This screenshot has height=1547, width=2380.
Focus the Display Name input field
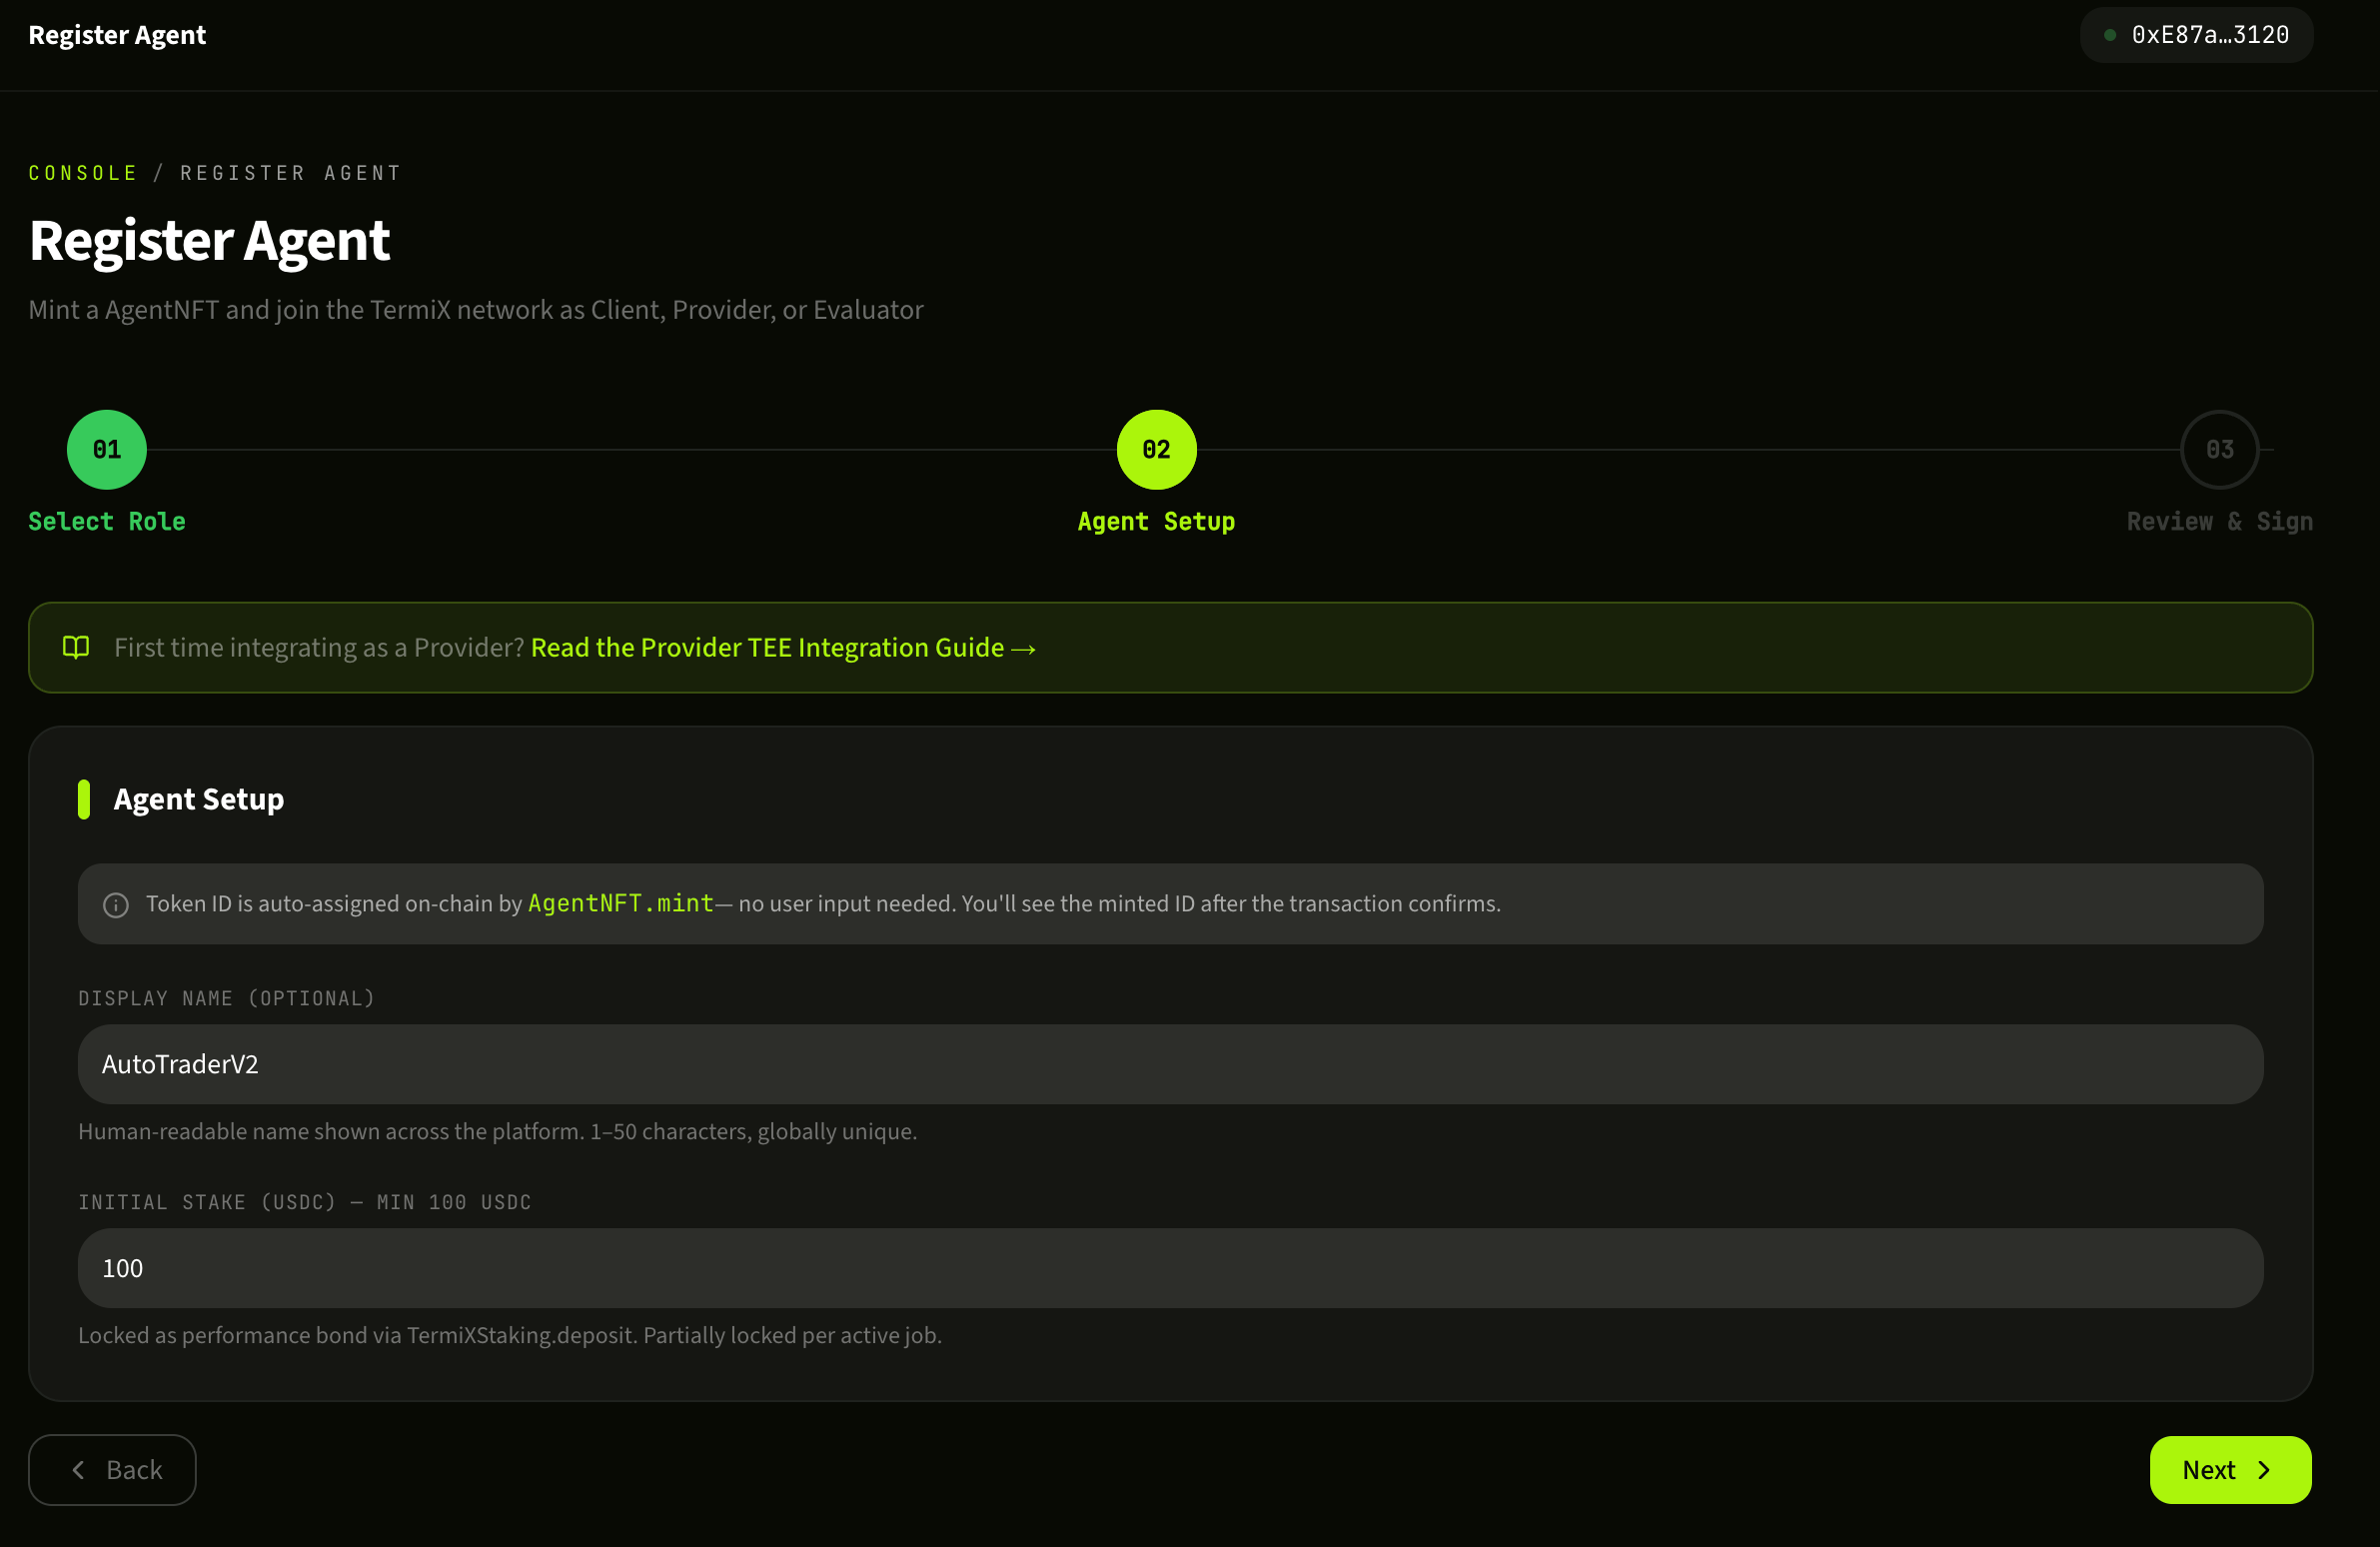tap(1170, 1064)
